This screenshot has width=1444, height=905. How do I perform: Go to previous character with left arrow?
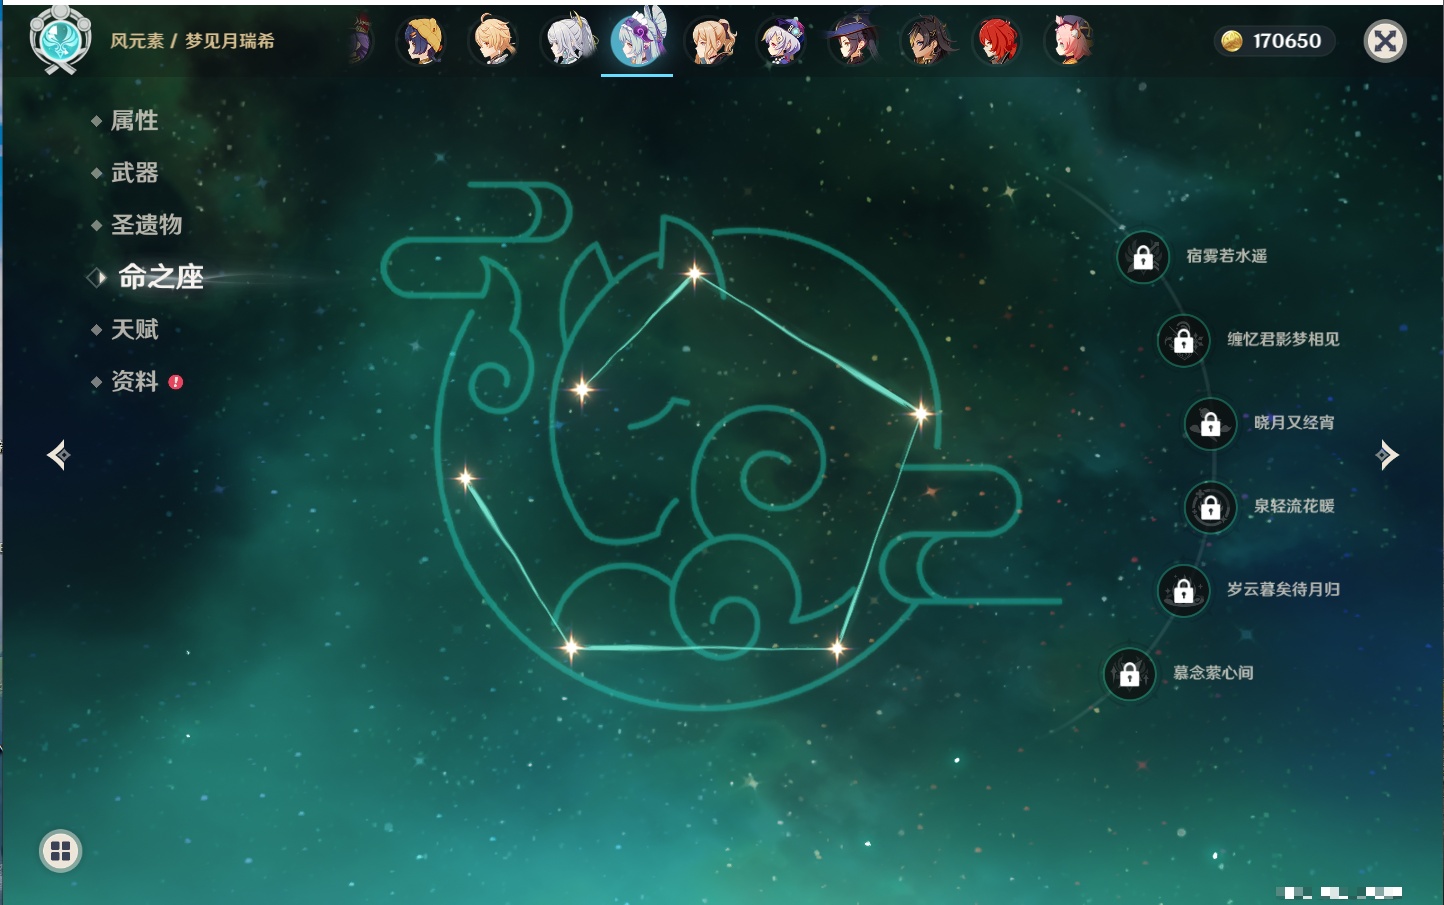click(x=58, y=455)
